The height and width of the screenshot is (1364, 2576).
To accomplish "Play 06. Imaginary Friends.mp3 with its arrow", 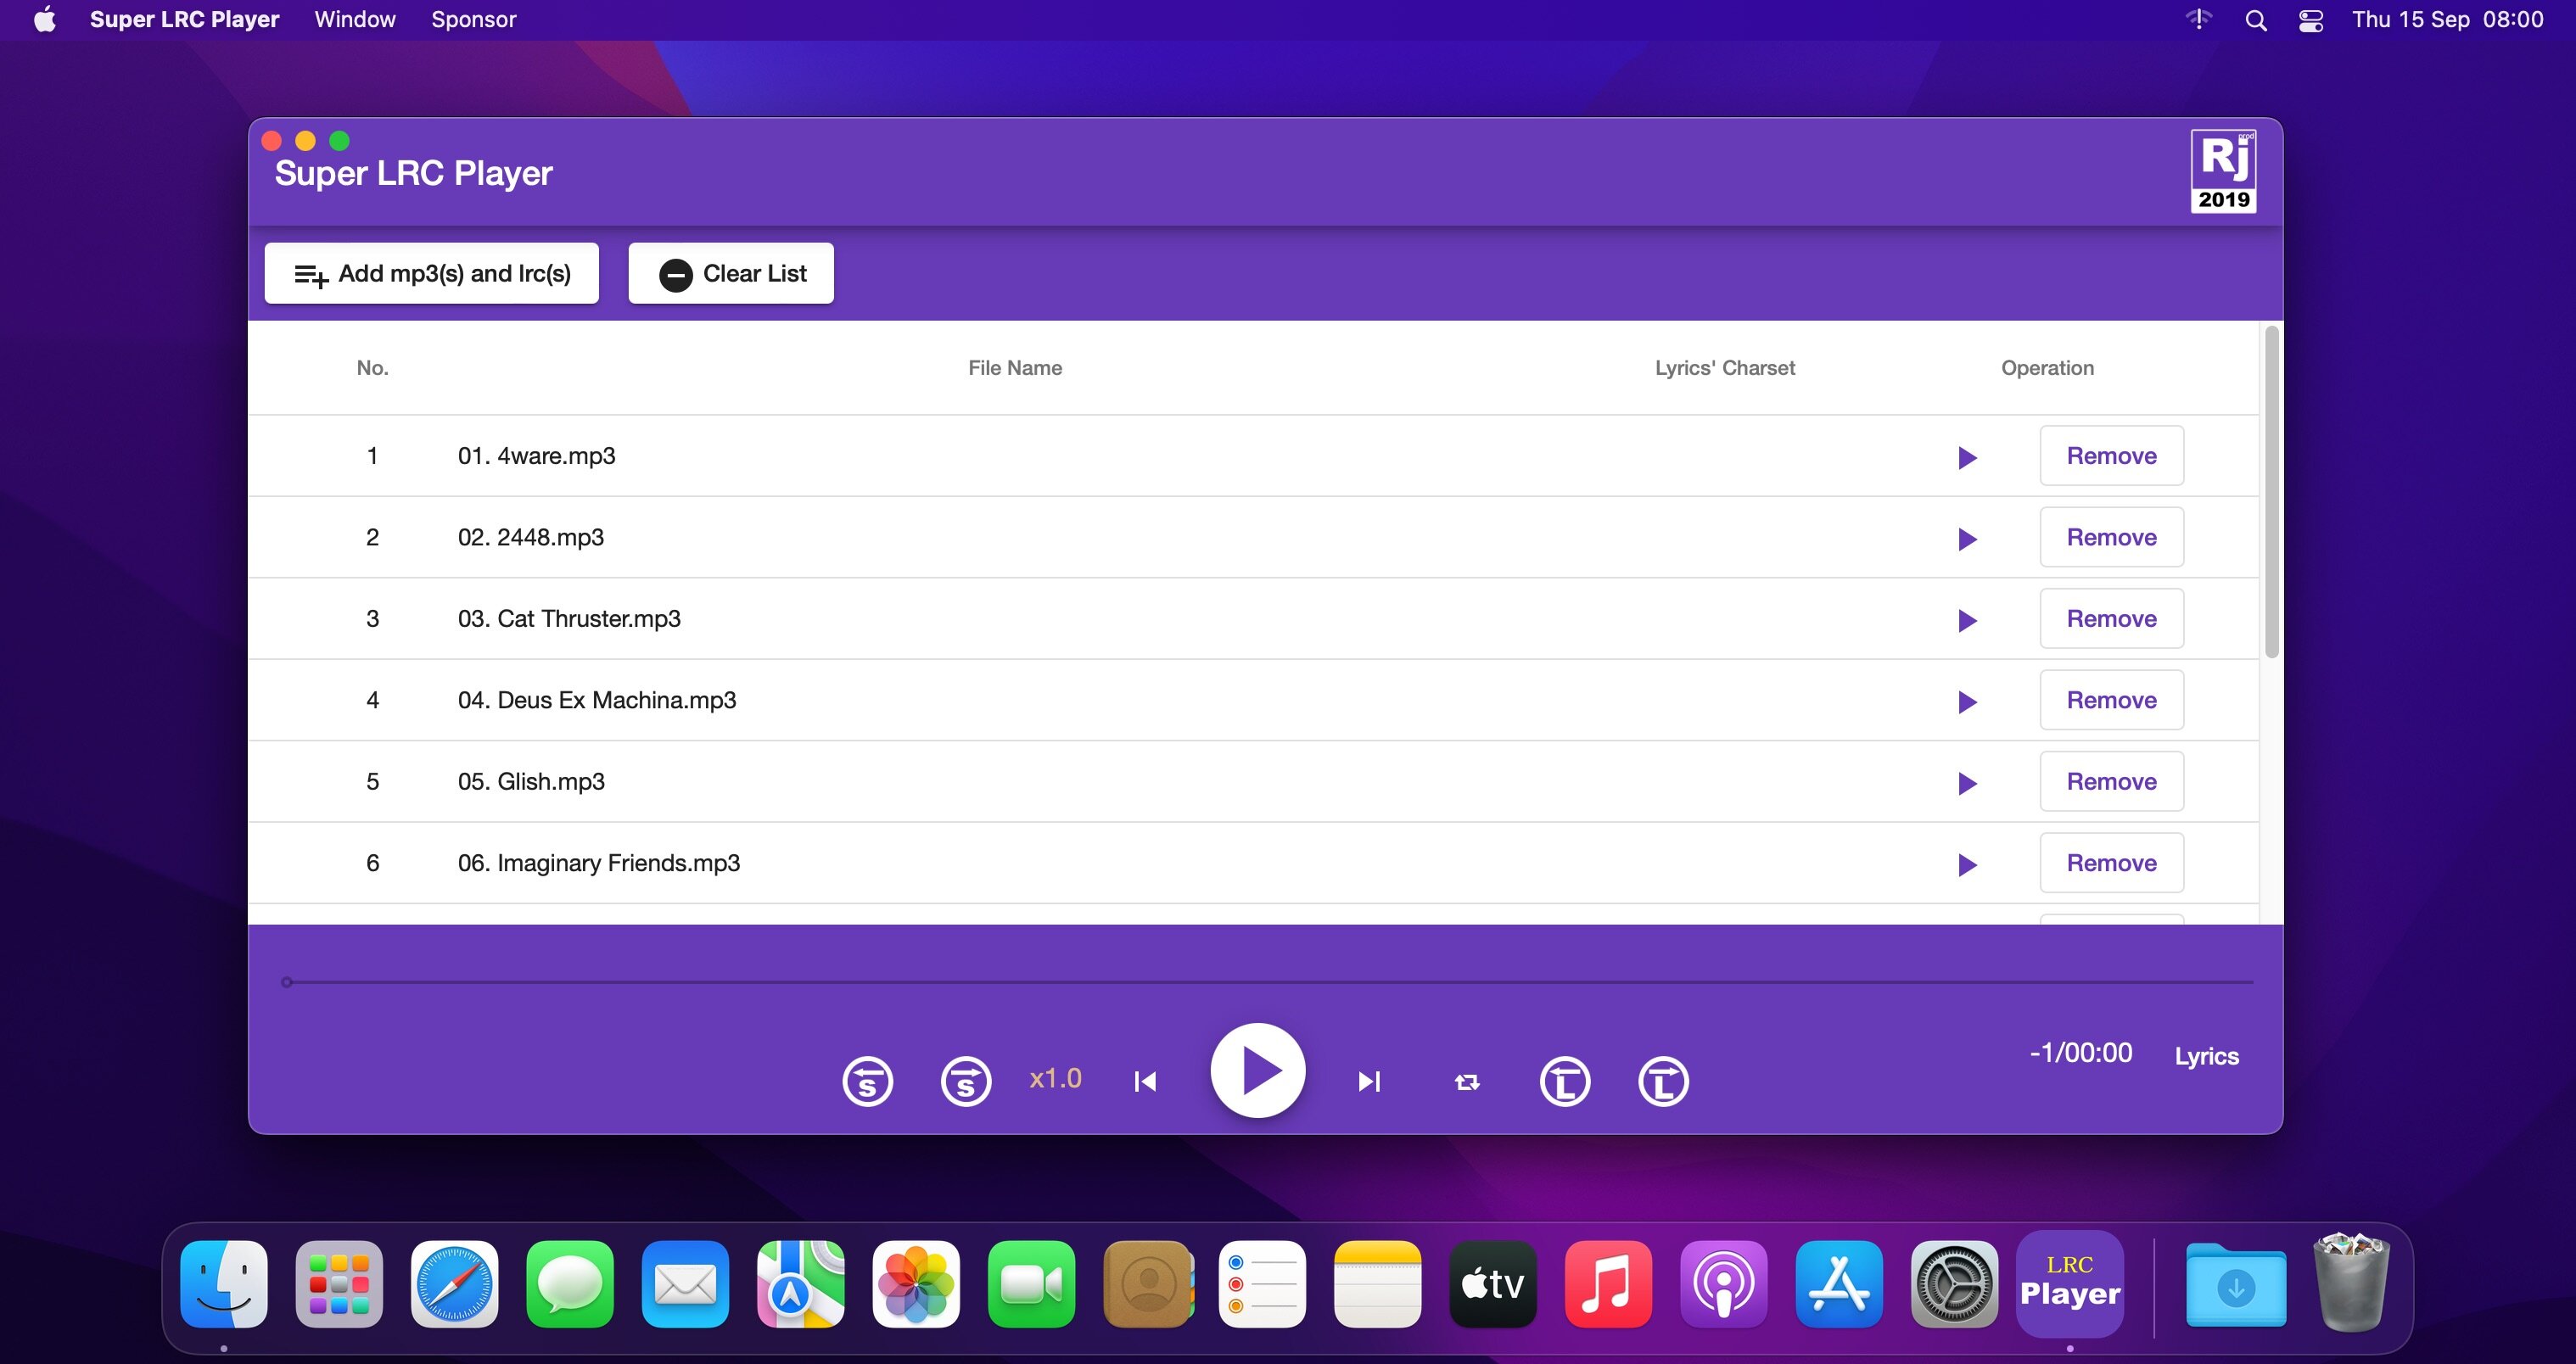I will tap(1967, 865).
